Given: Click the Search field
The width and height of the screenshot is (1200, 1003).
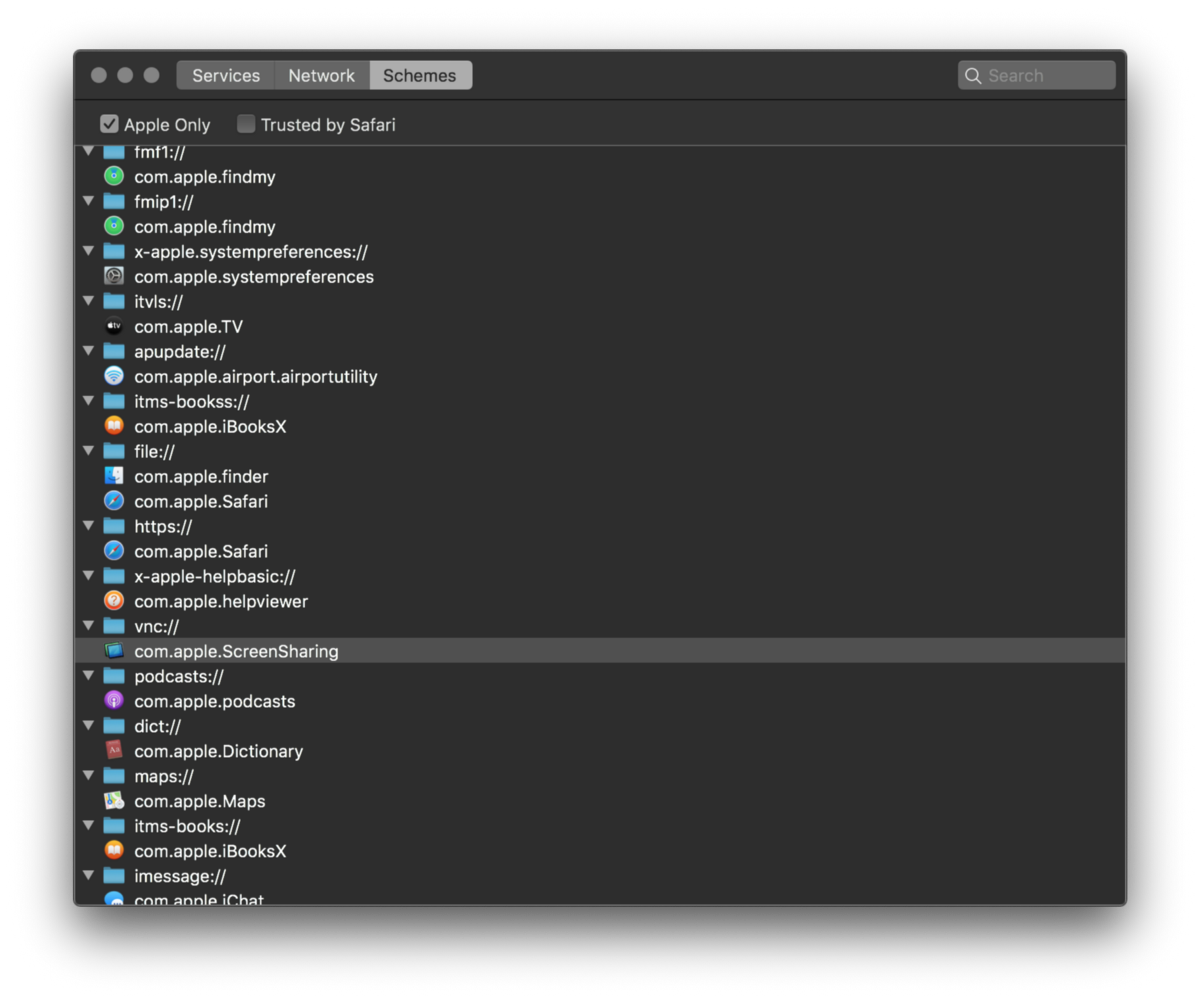Looking at the screenshot, I should [x=1046, y=76].
